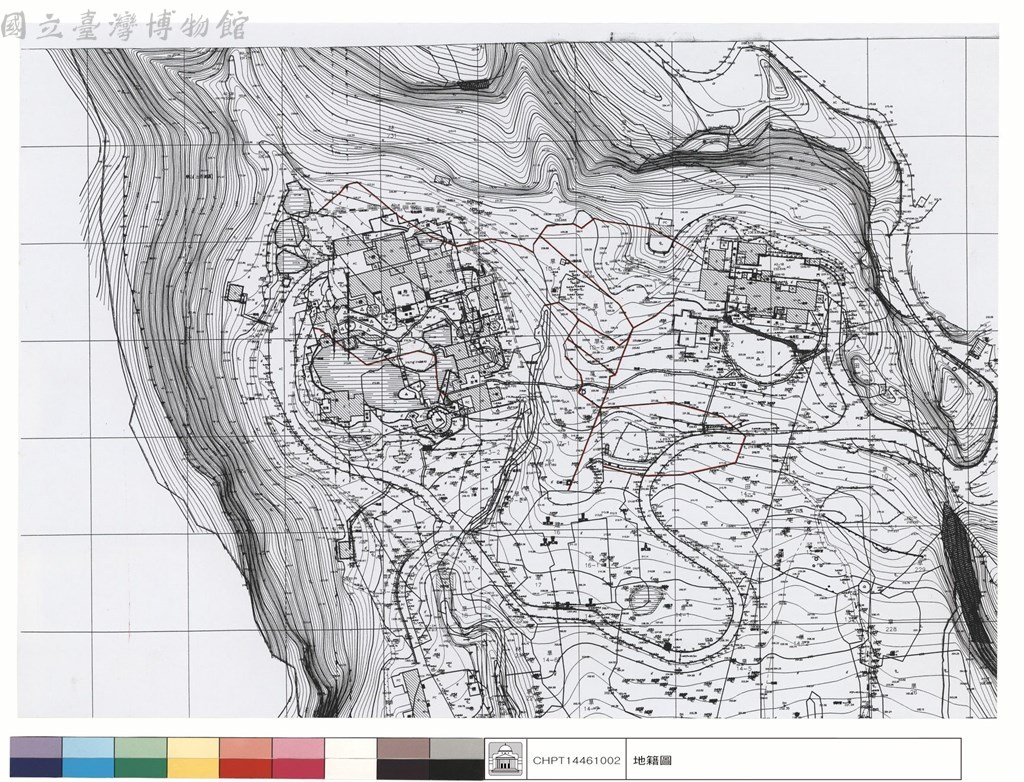Pick the light sky blue swatch
The height and width of the screenshot is (782, 1024).
tap(89, 748)
